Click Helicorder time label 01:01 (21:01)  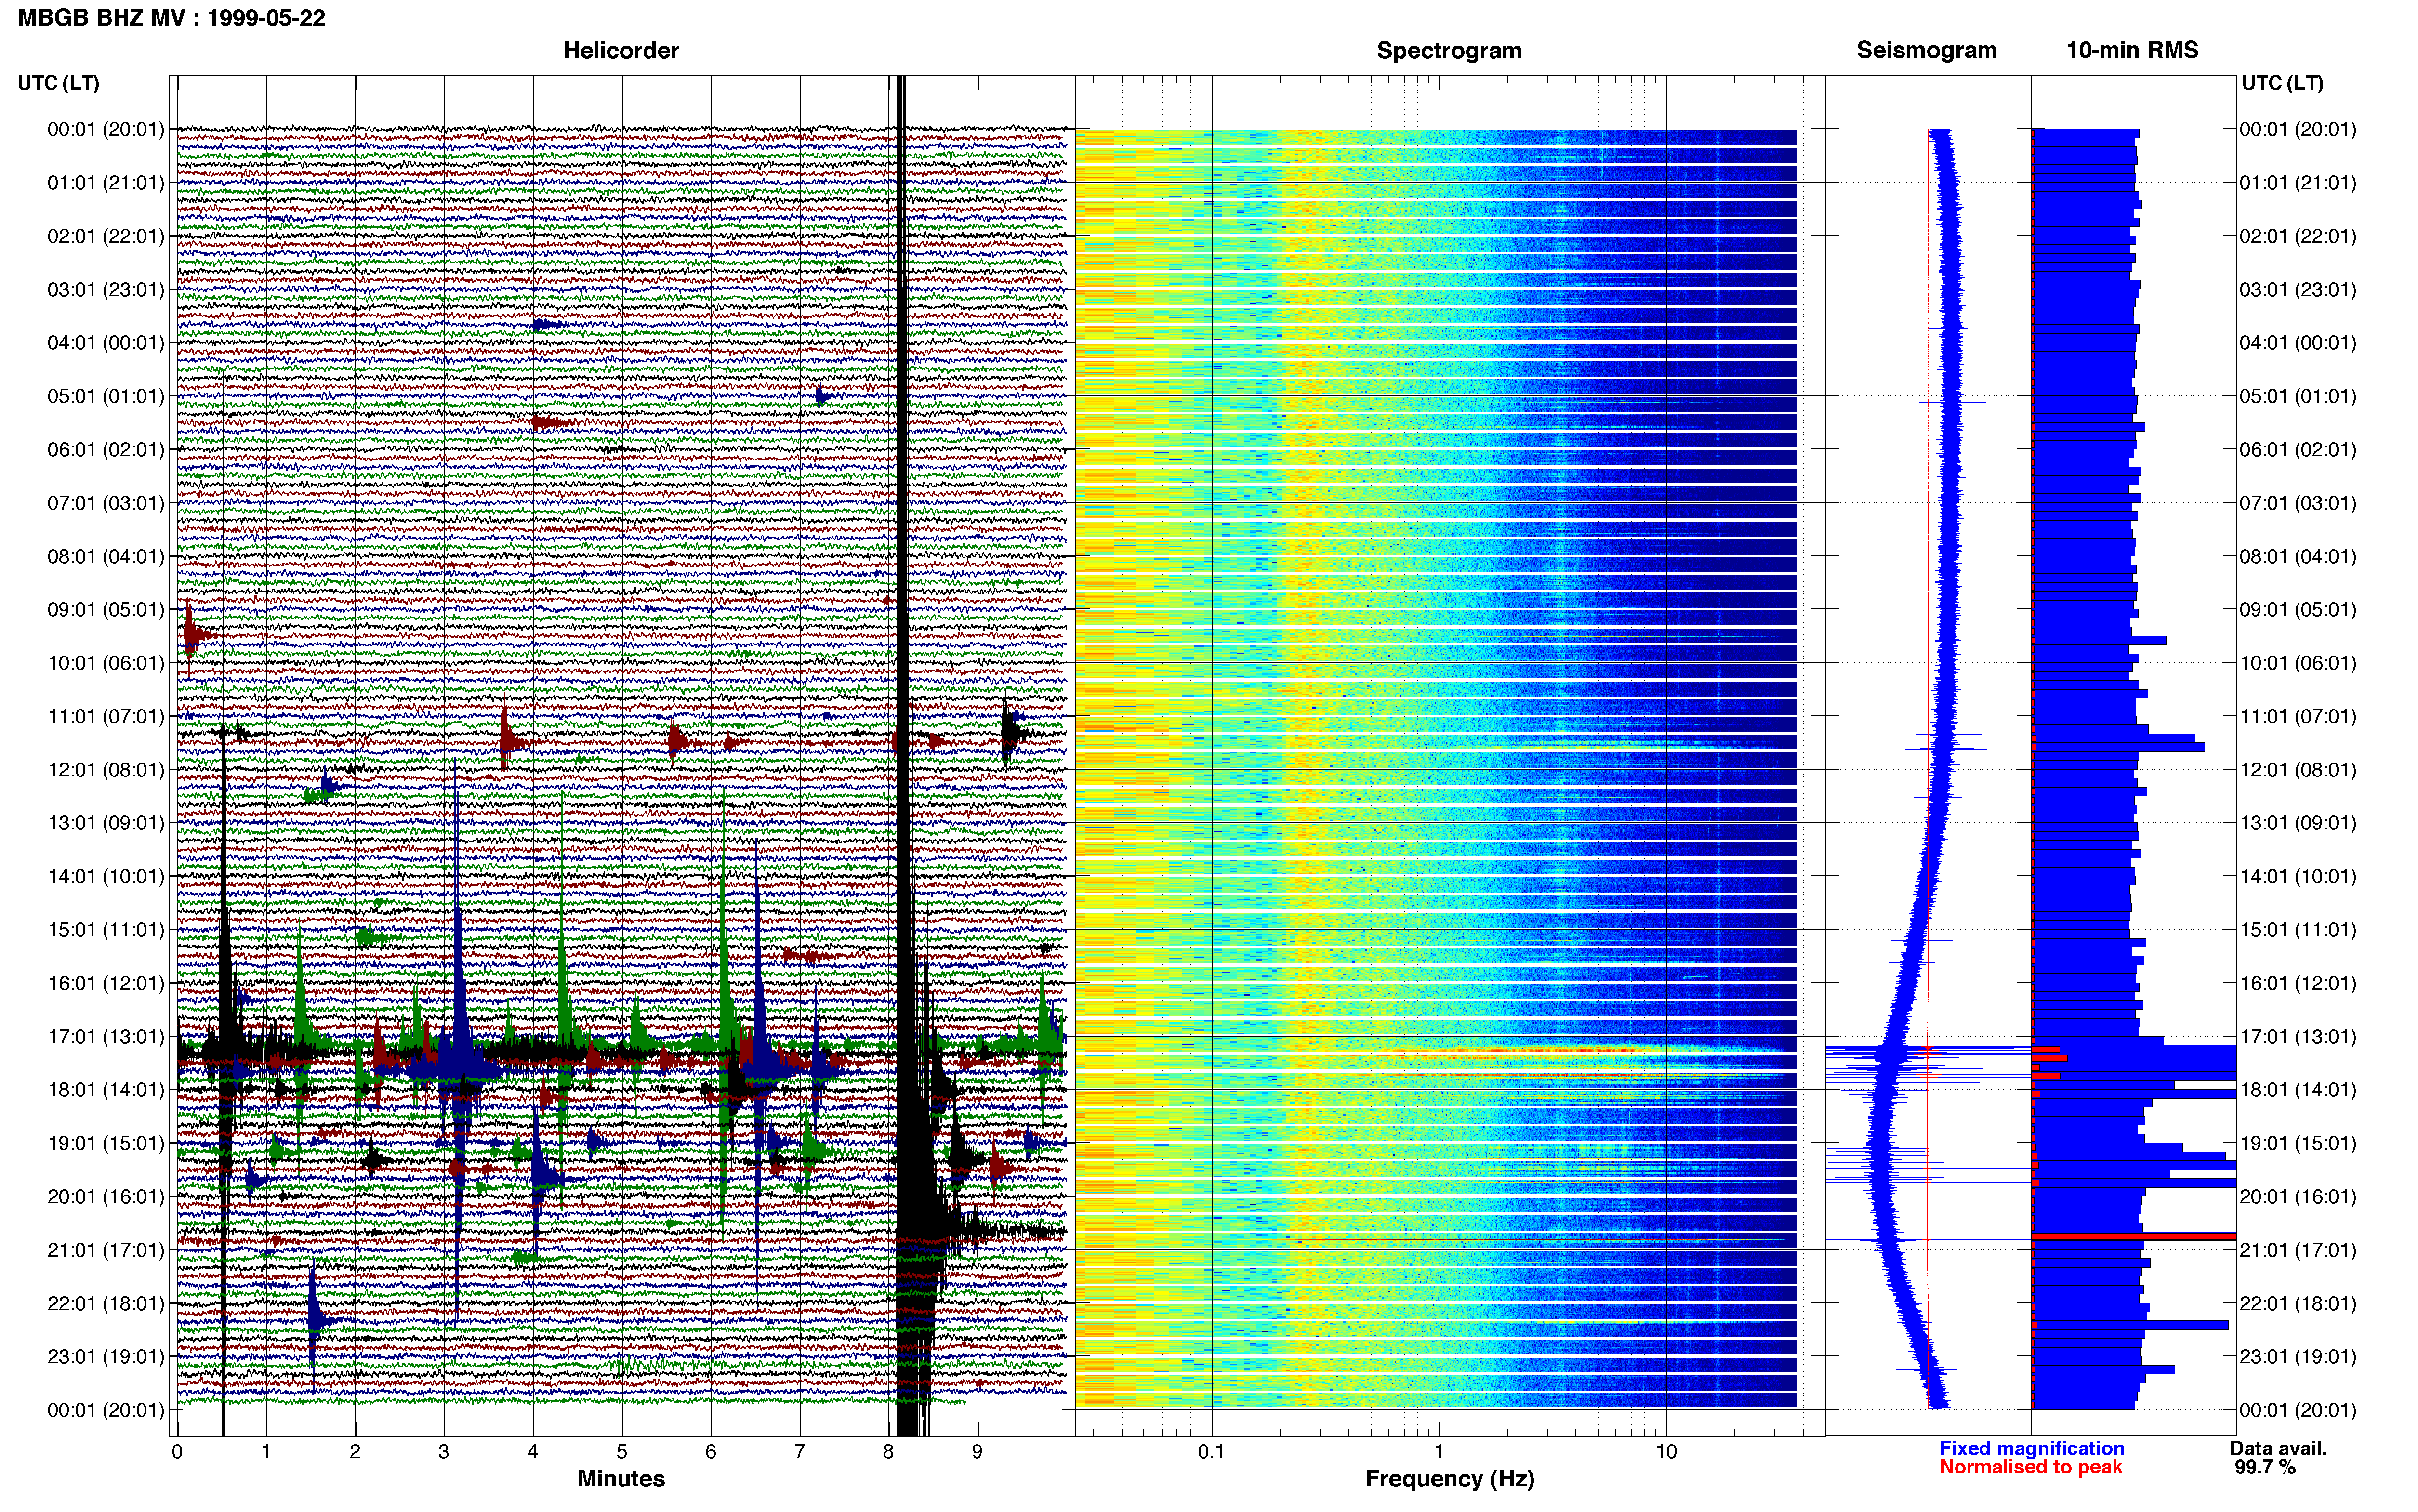pyautogui.click(x=106, y=183)
